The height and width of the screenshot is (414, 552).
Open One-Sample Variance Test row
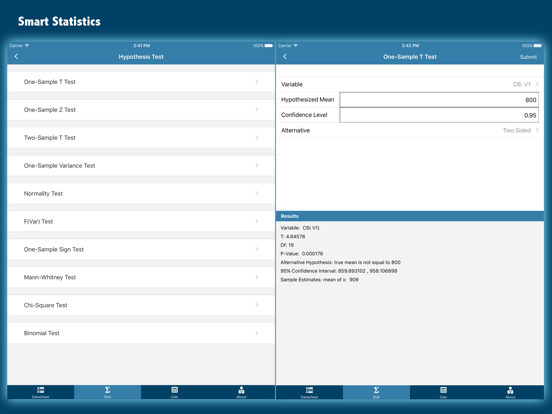[x=141, y=165]
